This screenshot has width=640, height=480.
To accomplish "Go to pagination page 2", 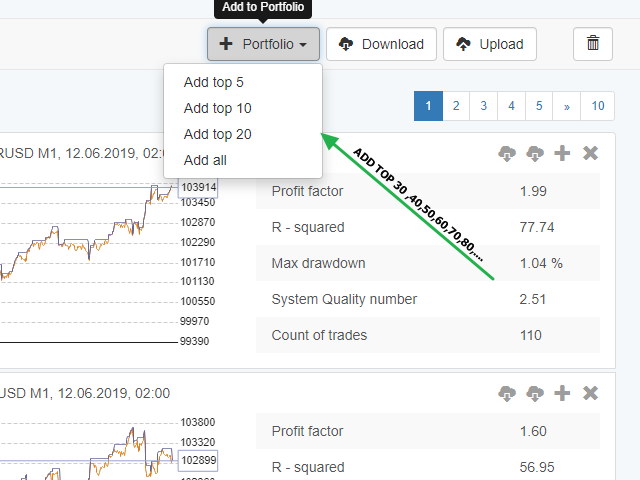I will pos(456,106).
